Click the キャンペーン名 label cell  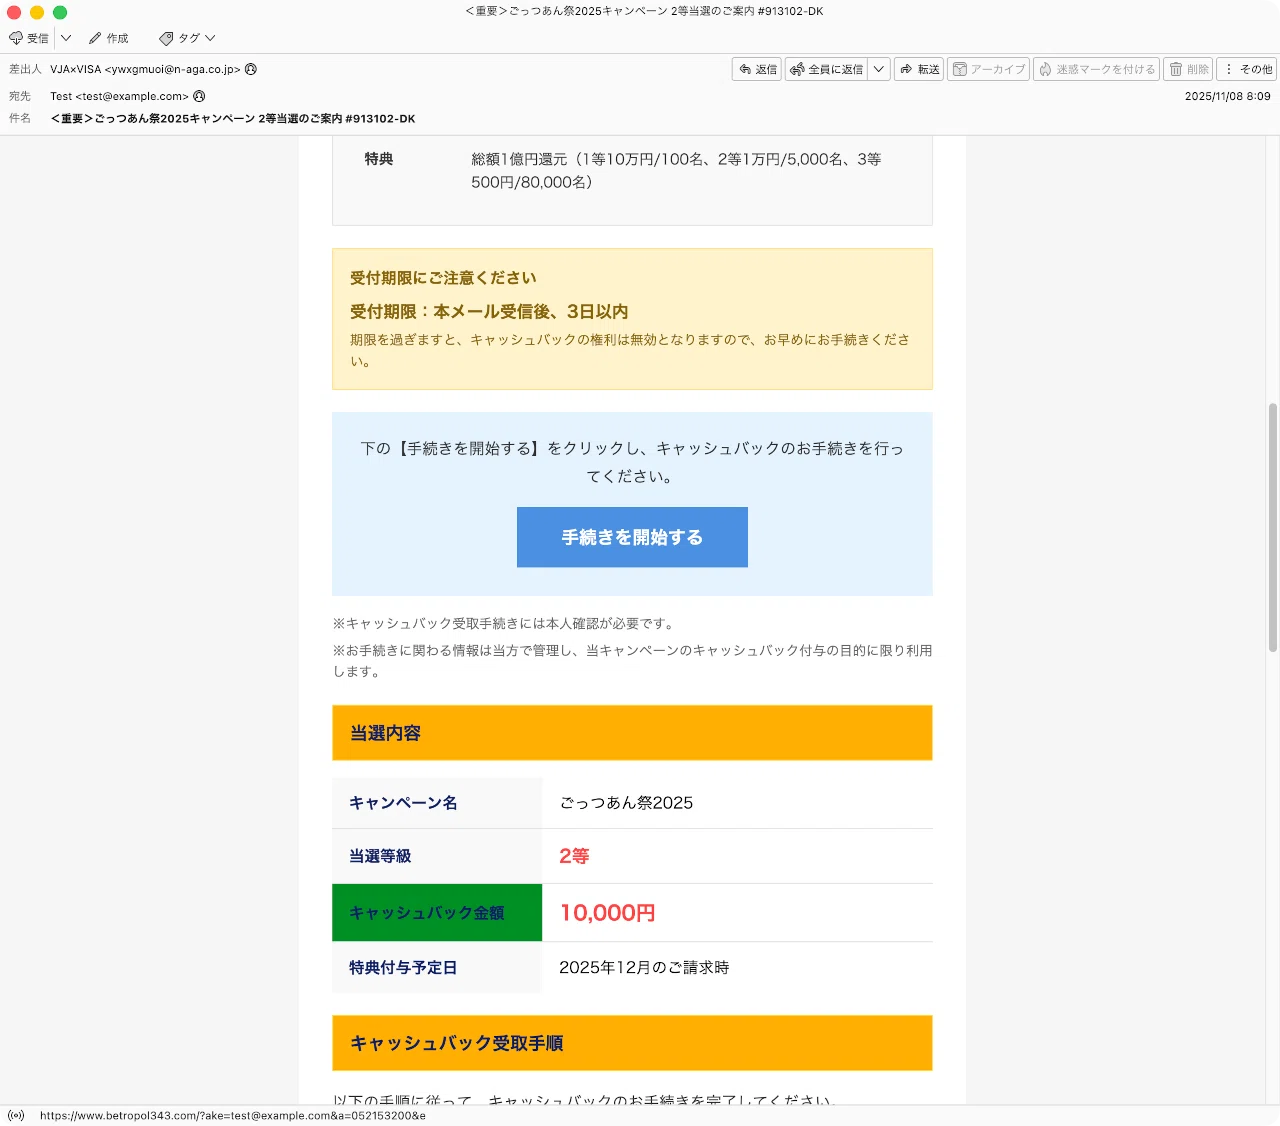[437, 803]
